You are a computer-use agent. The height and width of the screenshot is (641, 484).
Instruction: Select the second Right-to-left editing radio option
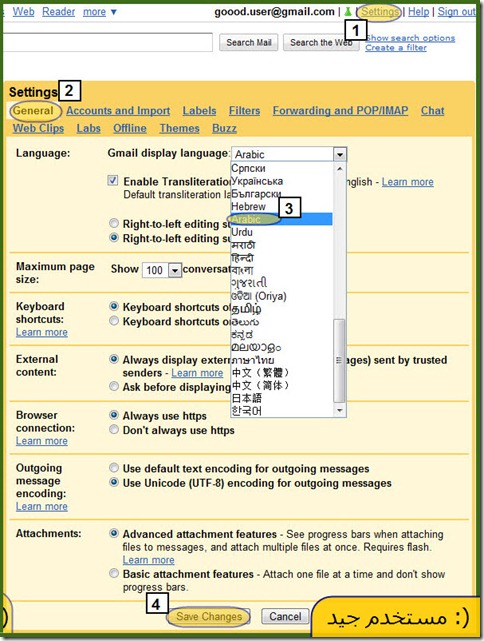(114, 238)
